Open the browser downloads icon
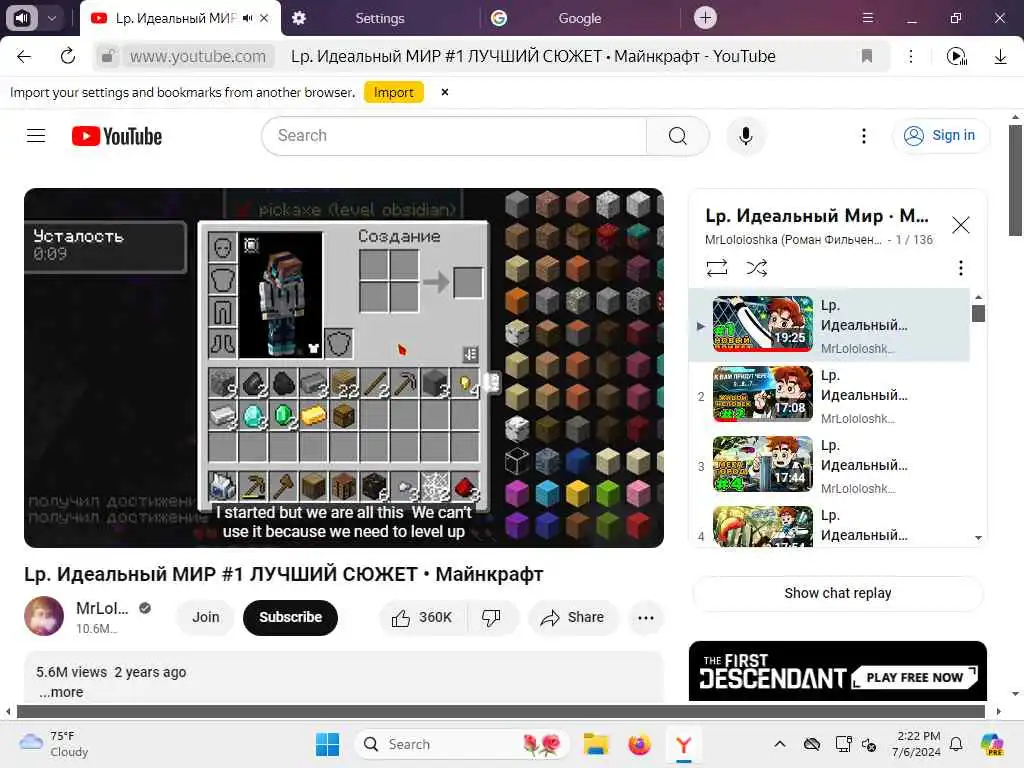 click(x=1000, y=57)
